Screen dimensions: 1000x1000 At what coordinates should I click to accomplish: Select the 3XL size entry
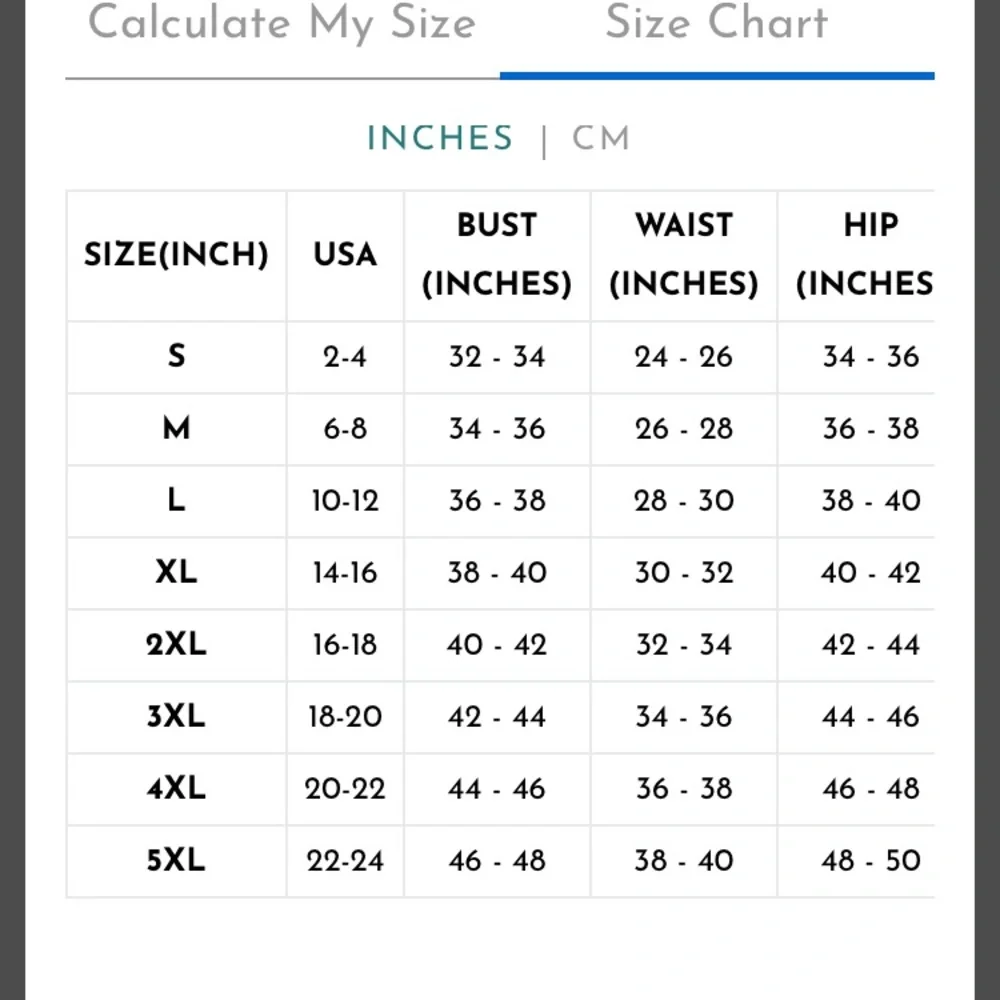(x=176, y=717)
